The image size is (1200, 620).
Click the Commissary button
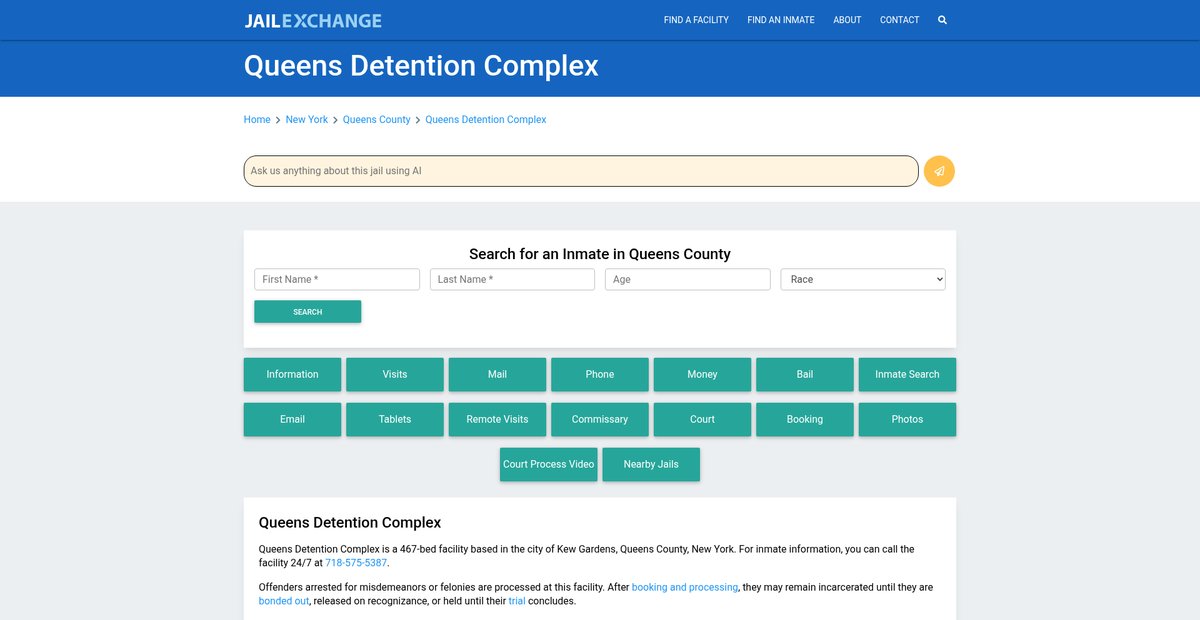point(600,419)
